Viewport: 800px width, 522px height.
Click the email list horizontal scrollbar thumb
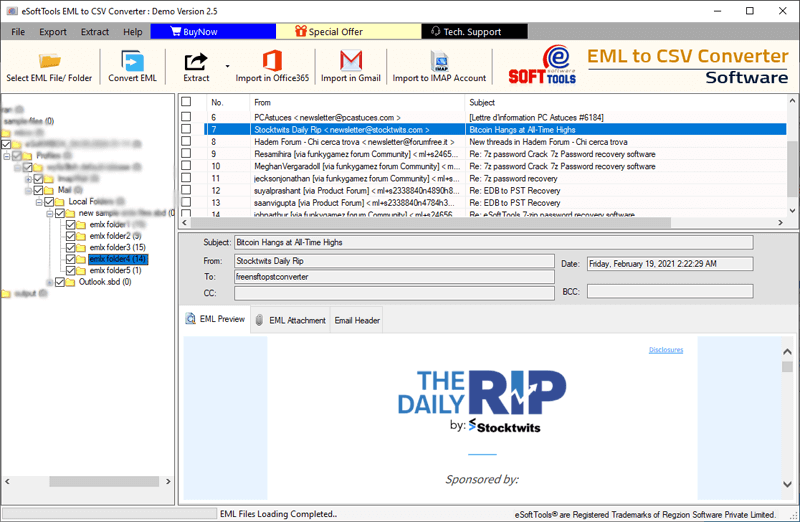pos(431,222)
